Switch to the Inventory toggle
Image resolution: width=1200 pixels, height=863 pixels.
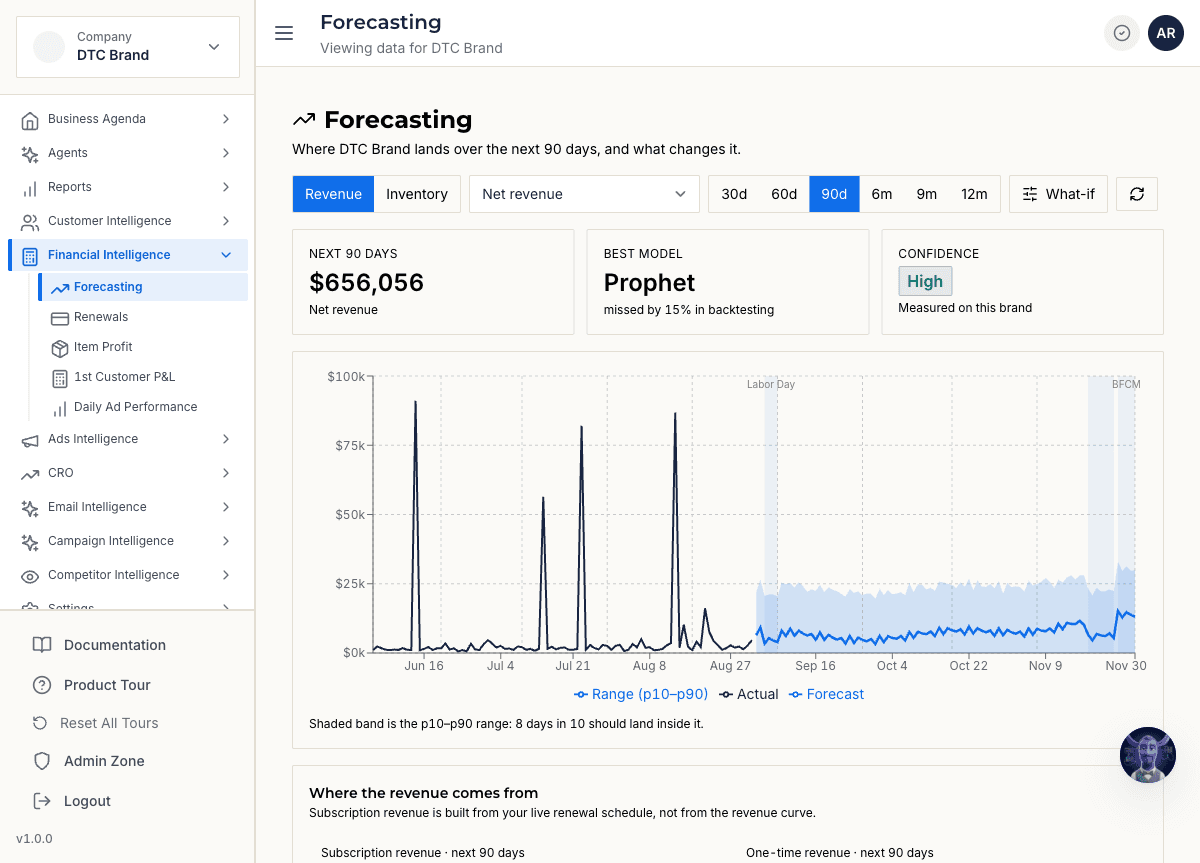coord(417,194)
